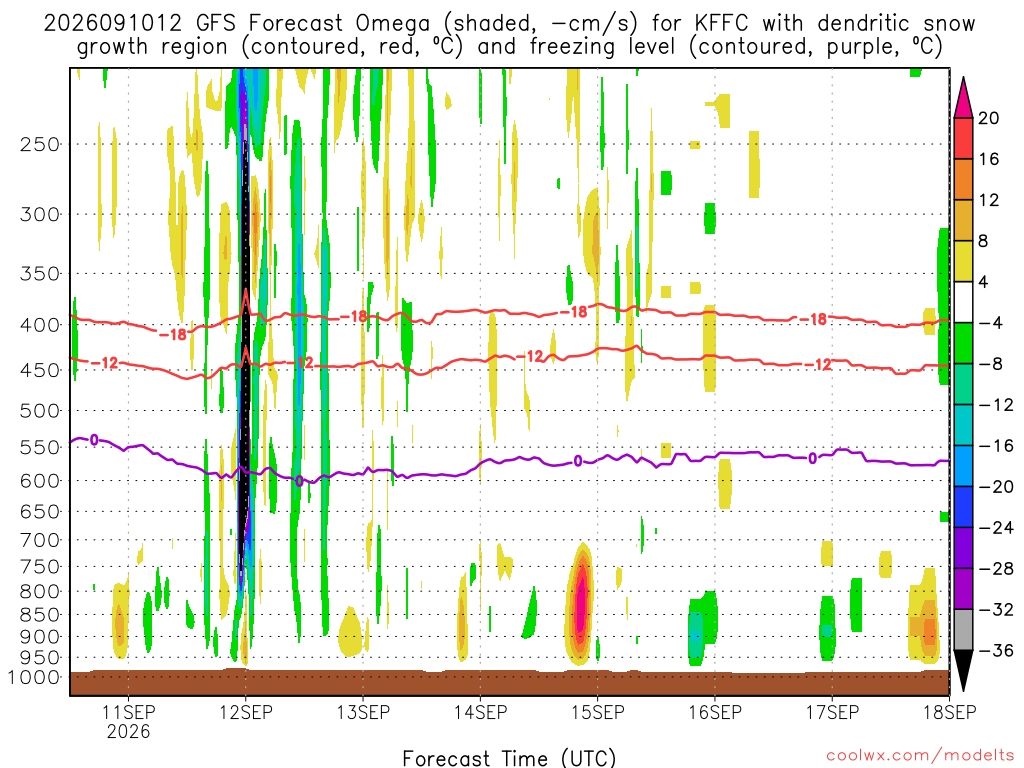
Task: Click the chart title text mentioning KFFC
Action: (509, 35)
